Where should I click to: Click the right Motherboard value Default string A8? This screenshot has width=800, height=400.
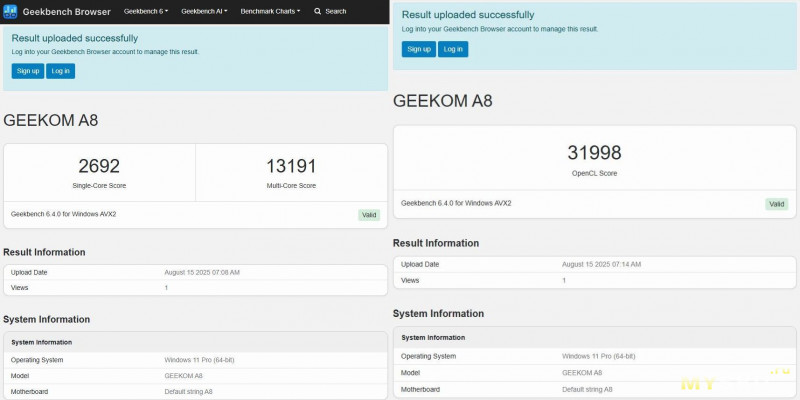587,389
